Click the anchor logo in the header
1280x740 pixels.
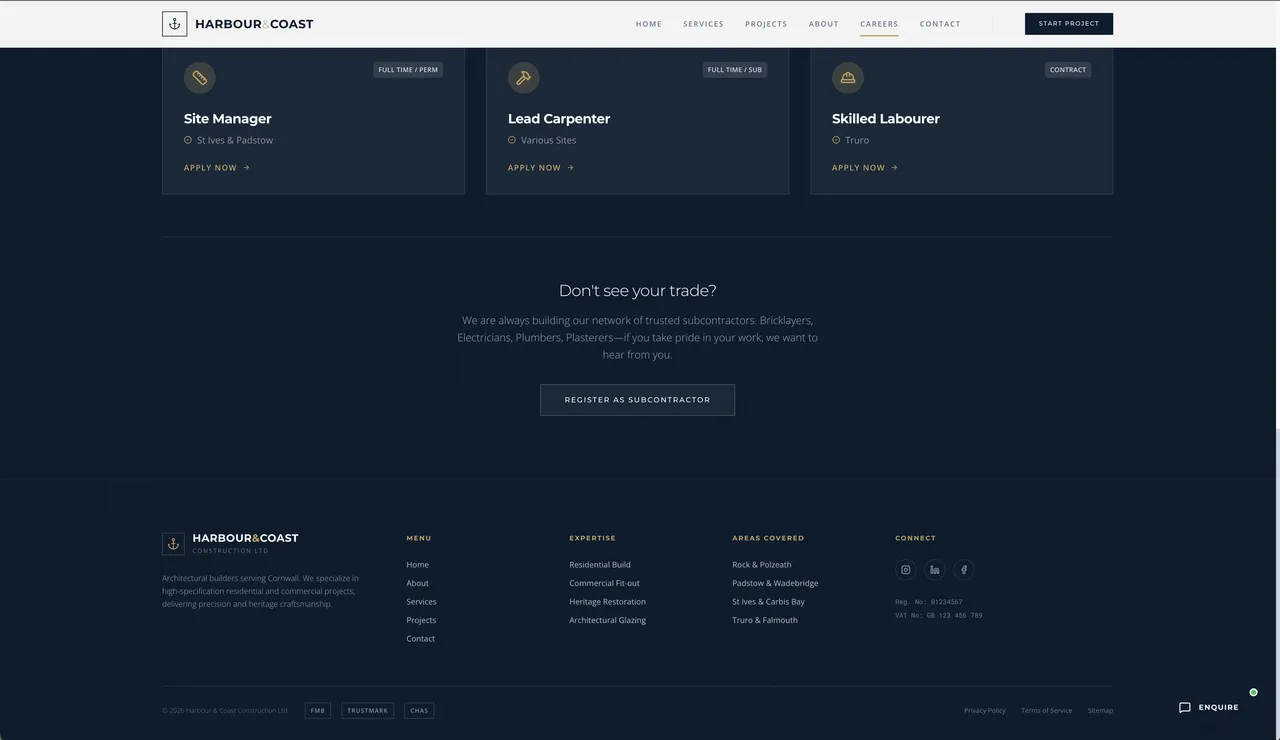click(x=174, y=24)
